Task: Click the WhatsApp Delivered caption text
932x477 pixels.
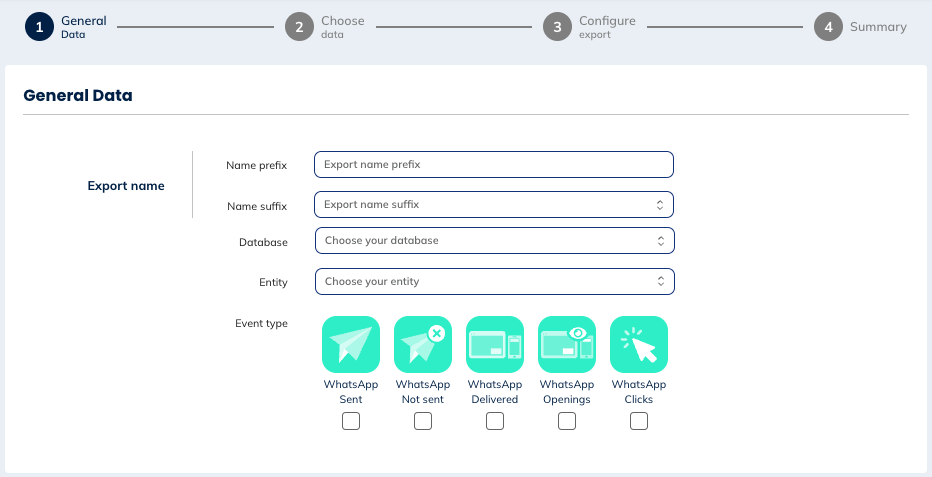Action: tap(495, 392)
